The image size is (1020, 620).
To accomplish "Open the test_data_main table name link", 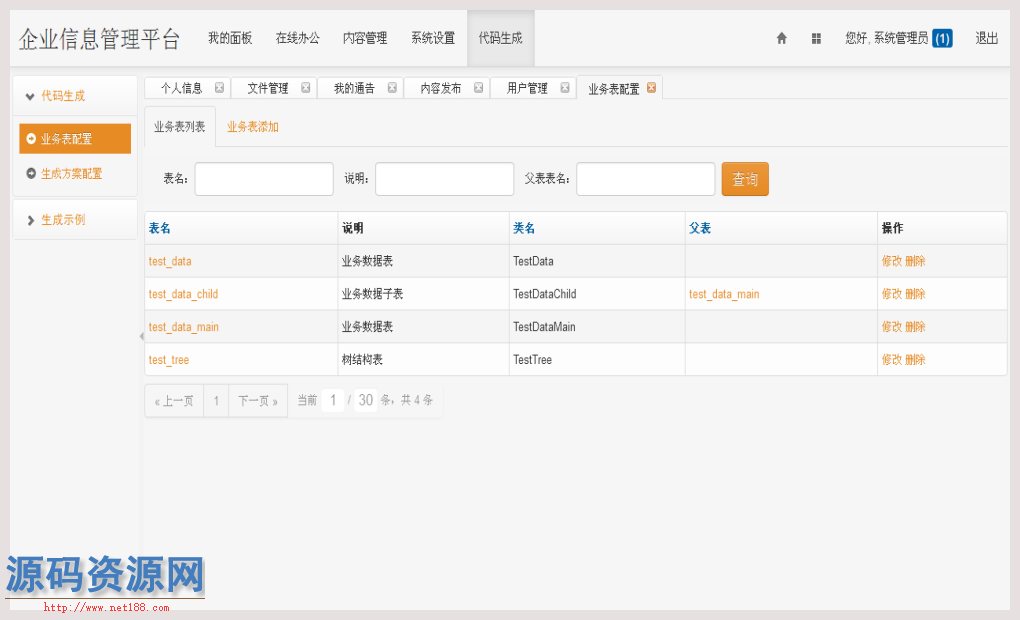I will [183, 327].
